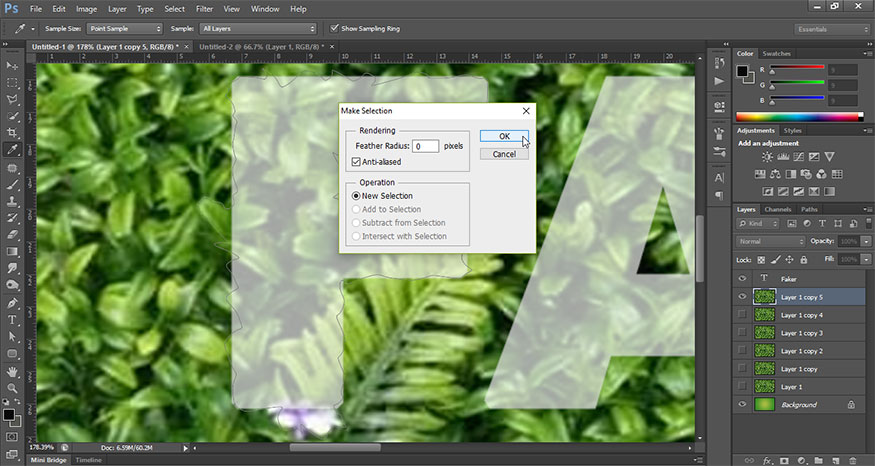
Task: Switch to the Channels tab
Action: (x=778, y=209)
